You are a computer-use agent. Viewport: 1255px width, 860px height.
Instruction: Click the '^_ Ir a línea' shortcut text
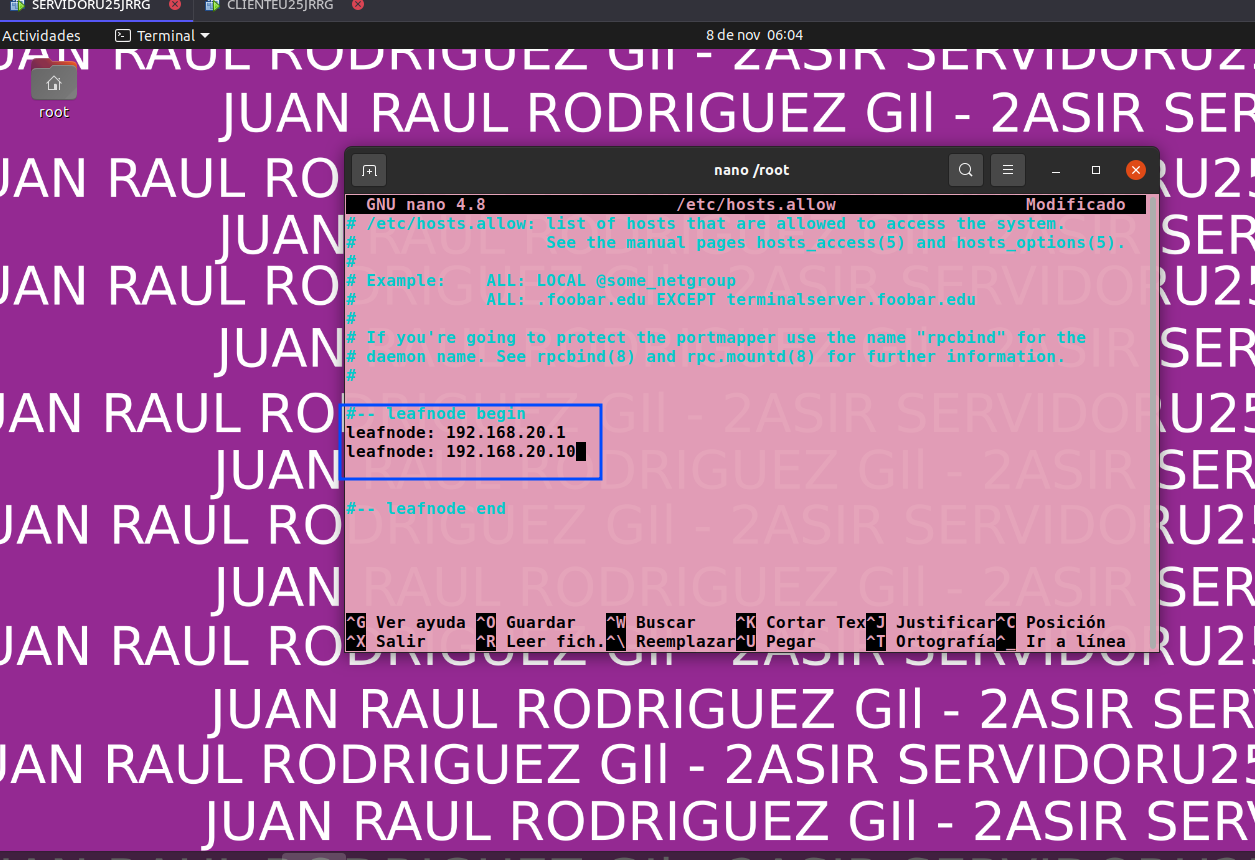pos(1061,642)
